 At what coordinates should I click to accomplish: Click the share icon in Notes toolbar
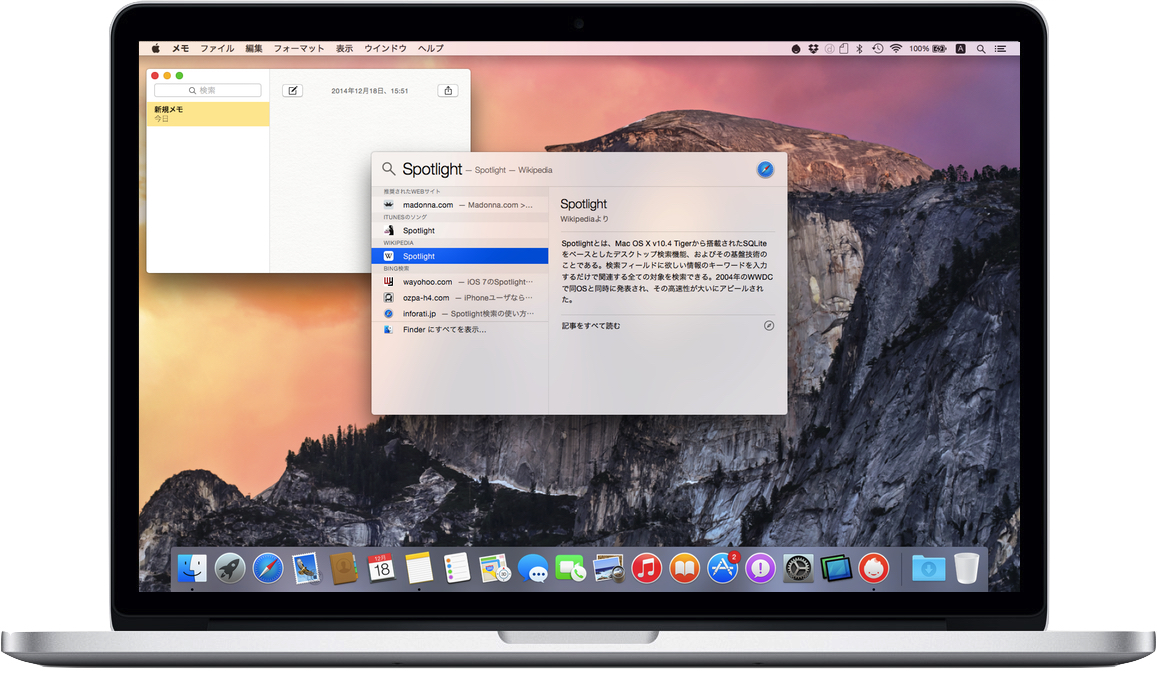coord(448,91)
